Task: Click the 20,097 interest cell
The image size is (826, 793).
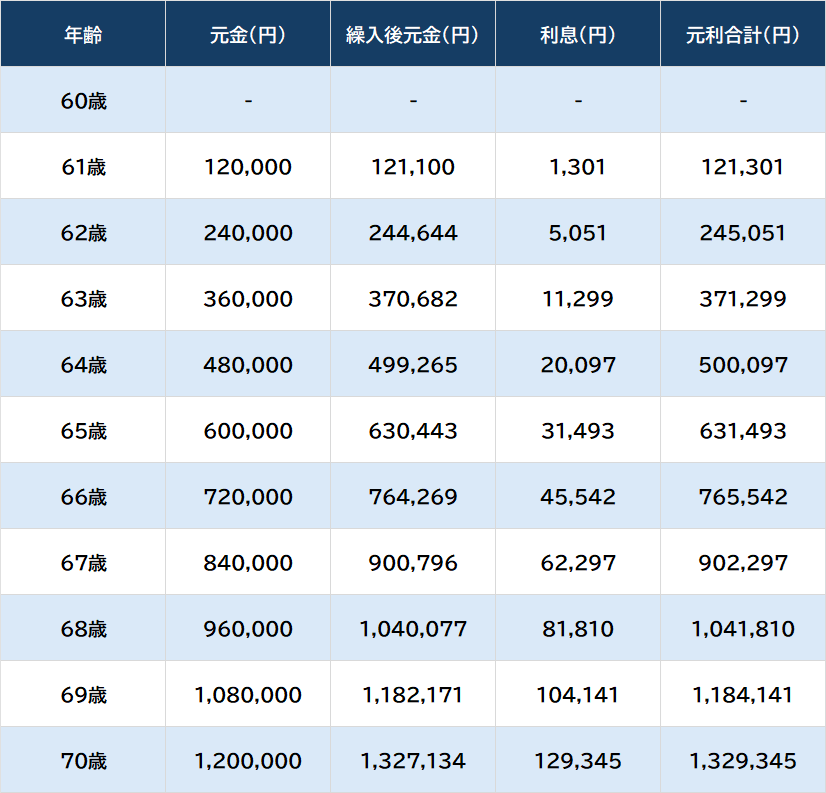Action: [x=578, y=365]
